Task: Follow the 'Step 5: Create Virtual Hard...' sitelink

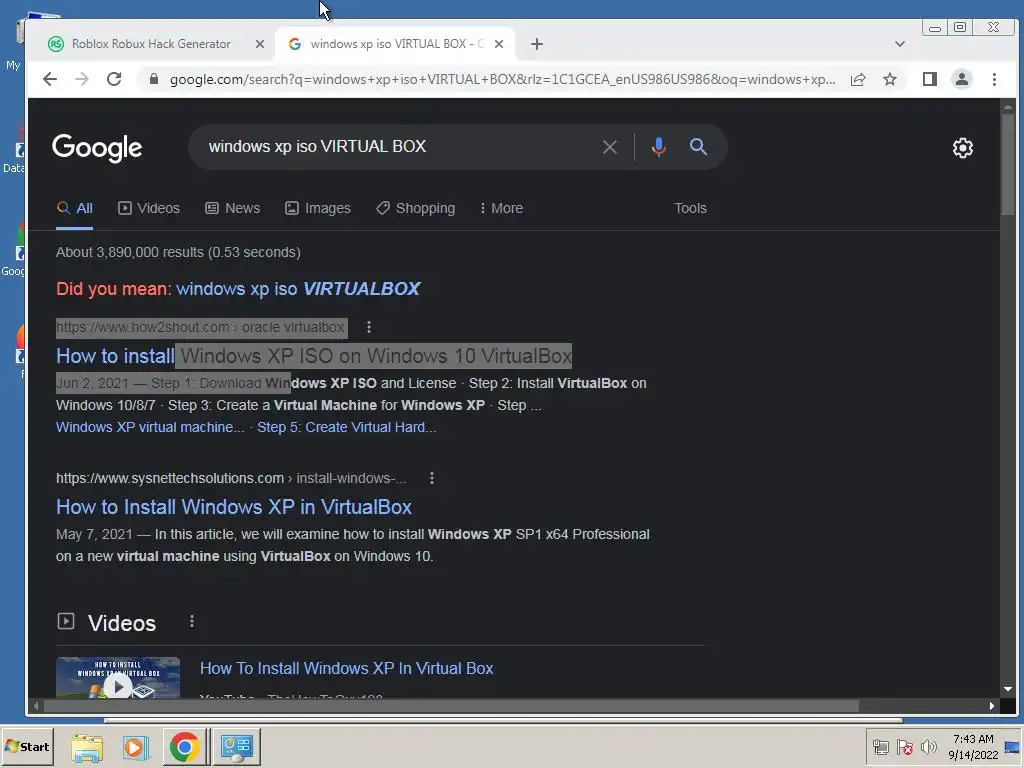Action: pyautogui.click(x=347, y=427)
